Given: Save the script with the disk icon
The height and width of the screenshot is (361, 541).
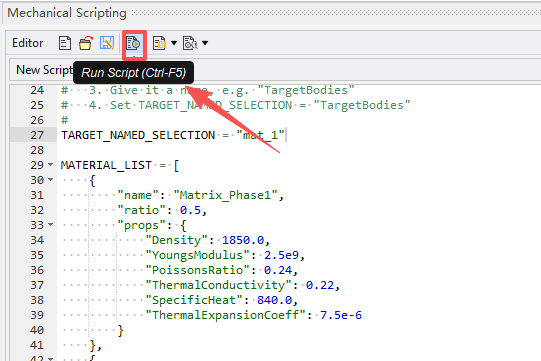Looking at the screenshot, I should click(x=107, y=43).
